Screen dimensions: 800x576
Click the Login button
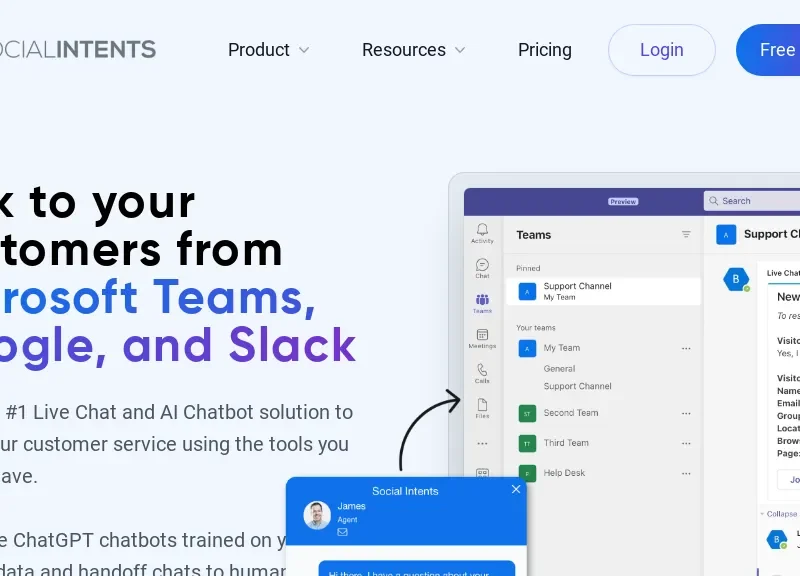tap(661, 50)
